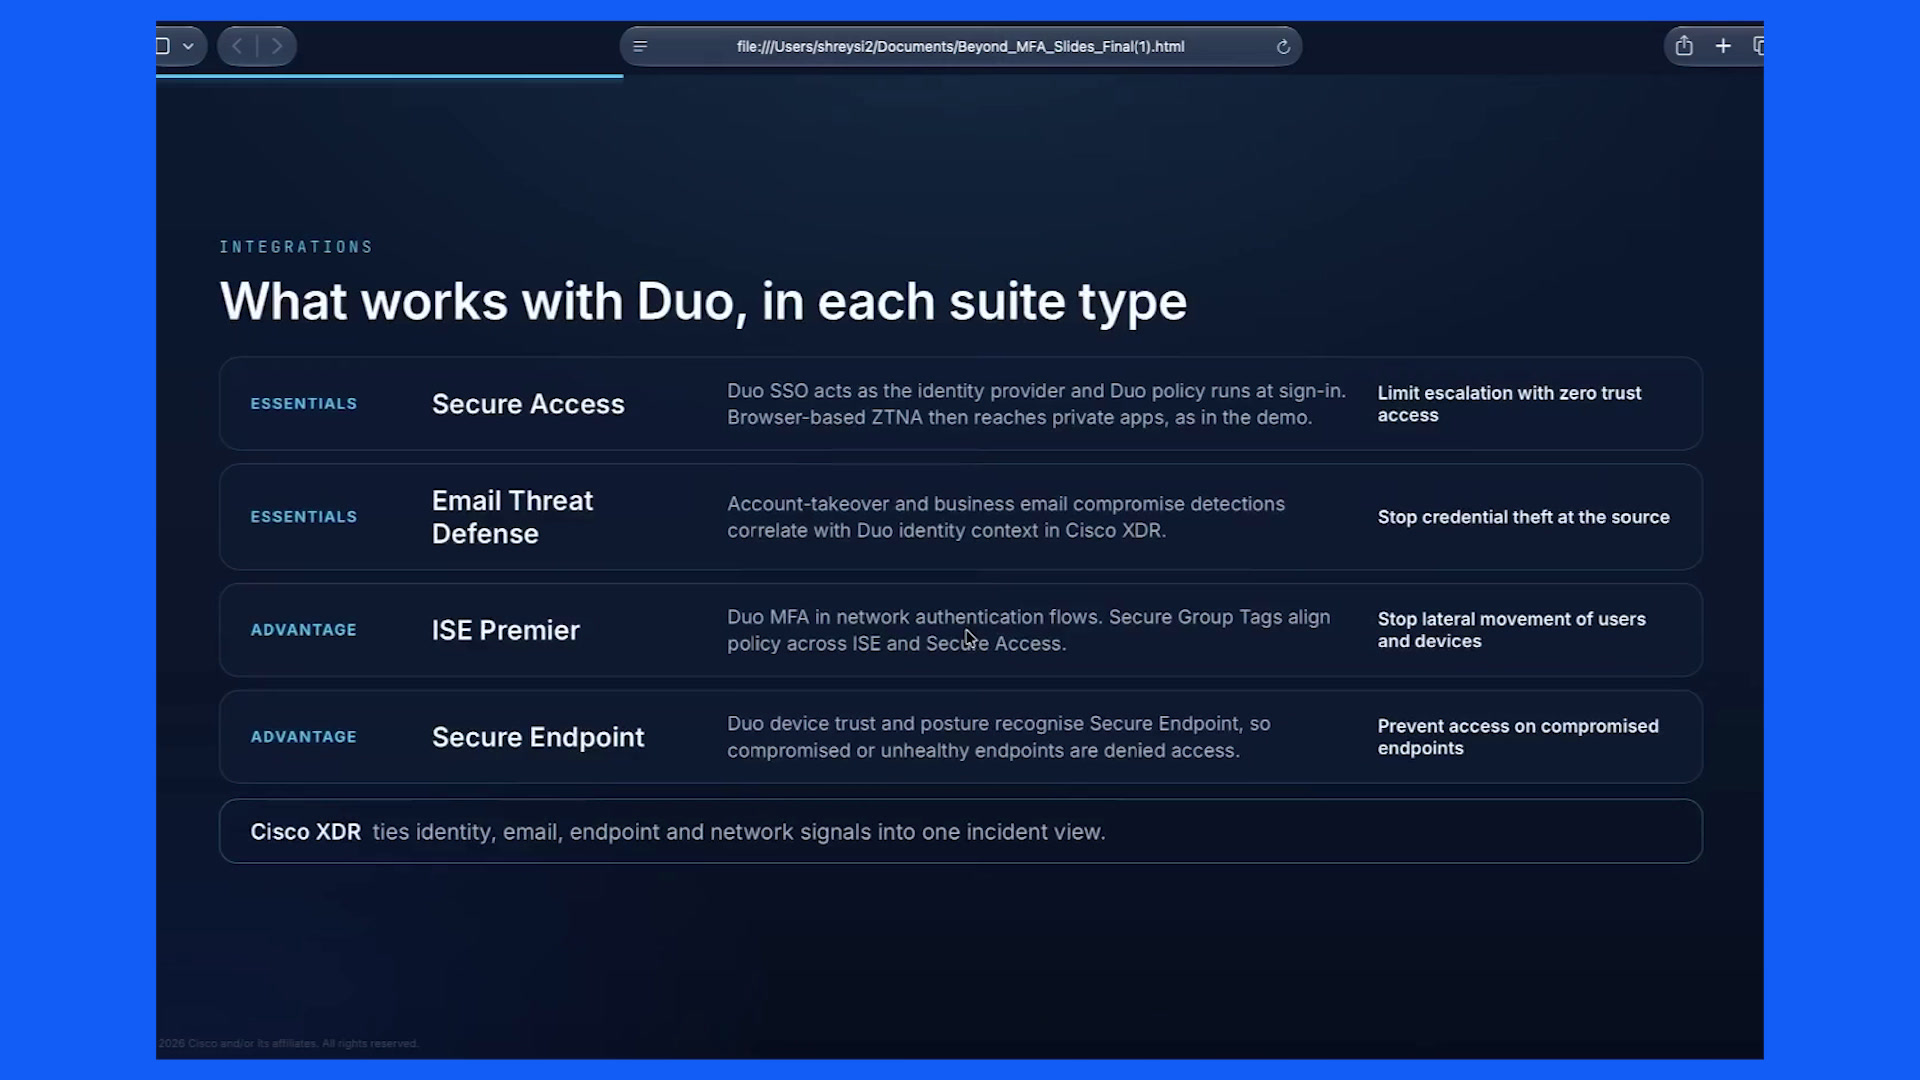
Task: Expand the sidebar dropdown chevron
Action: [188, 46]
